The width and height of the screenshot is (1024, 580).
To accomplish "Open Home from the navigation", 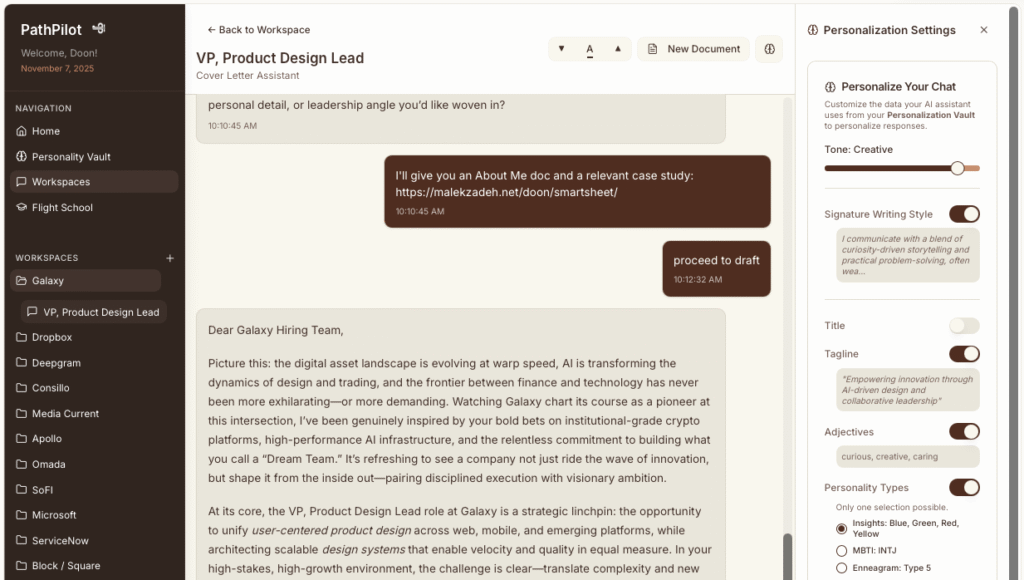I will (x=45, y=131).
